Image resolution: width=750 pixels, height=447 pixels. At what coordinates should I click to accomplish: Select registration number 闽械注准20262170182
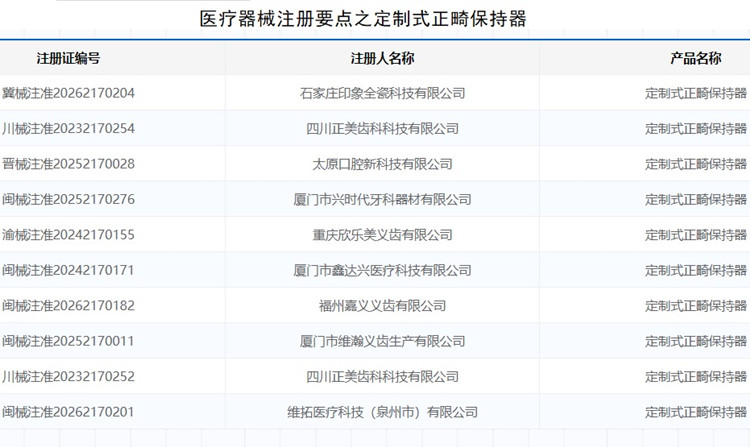(68, 305)
